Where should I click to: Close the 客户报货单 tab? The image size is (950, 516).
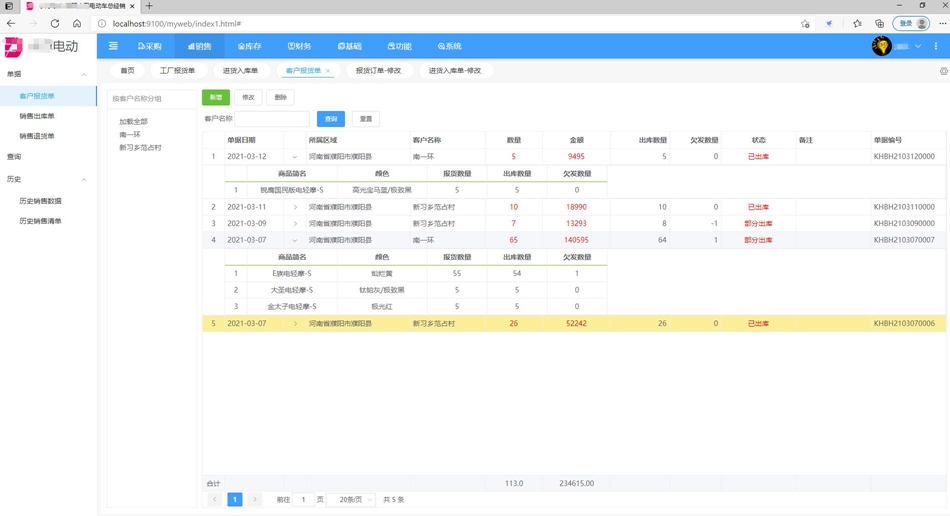(328, 71)
